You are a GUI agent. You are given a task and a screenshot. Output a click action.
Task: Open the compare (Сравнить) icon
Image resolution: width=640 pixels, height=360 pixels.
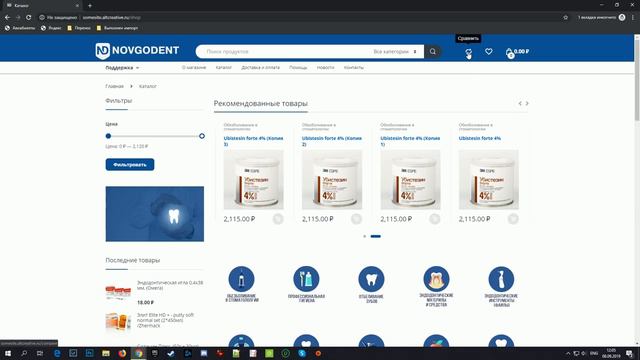click(469, 52)
